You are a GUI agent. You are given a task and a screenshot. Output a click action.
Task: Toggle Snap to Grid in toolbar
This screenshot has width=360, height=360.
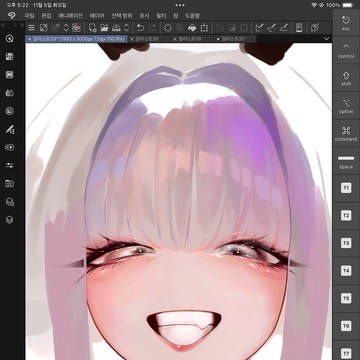284,28
